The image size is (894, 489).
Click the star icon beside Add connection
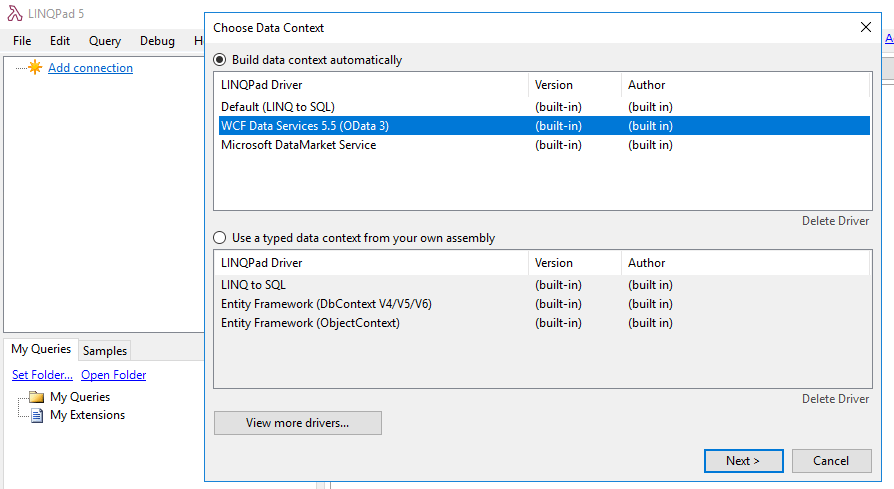35,67
